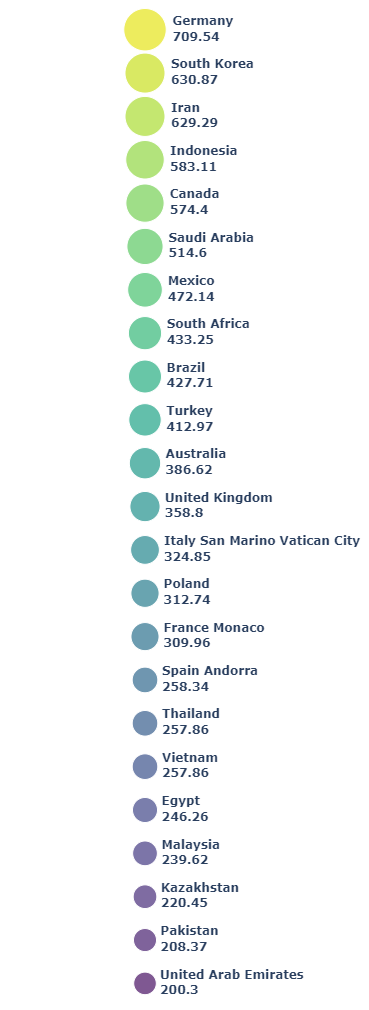The width and height of the screenshot is (369, 1010).
Task: Click the Canada bubble
Action: pyautogui.click(x=145, y=203)
